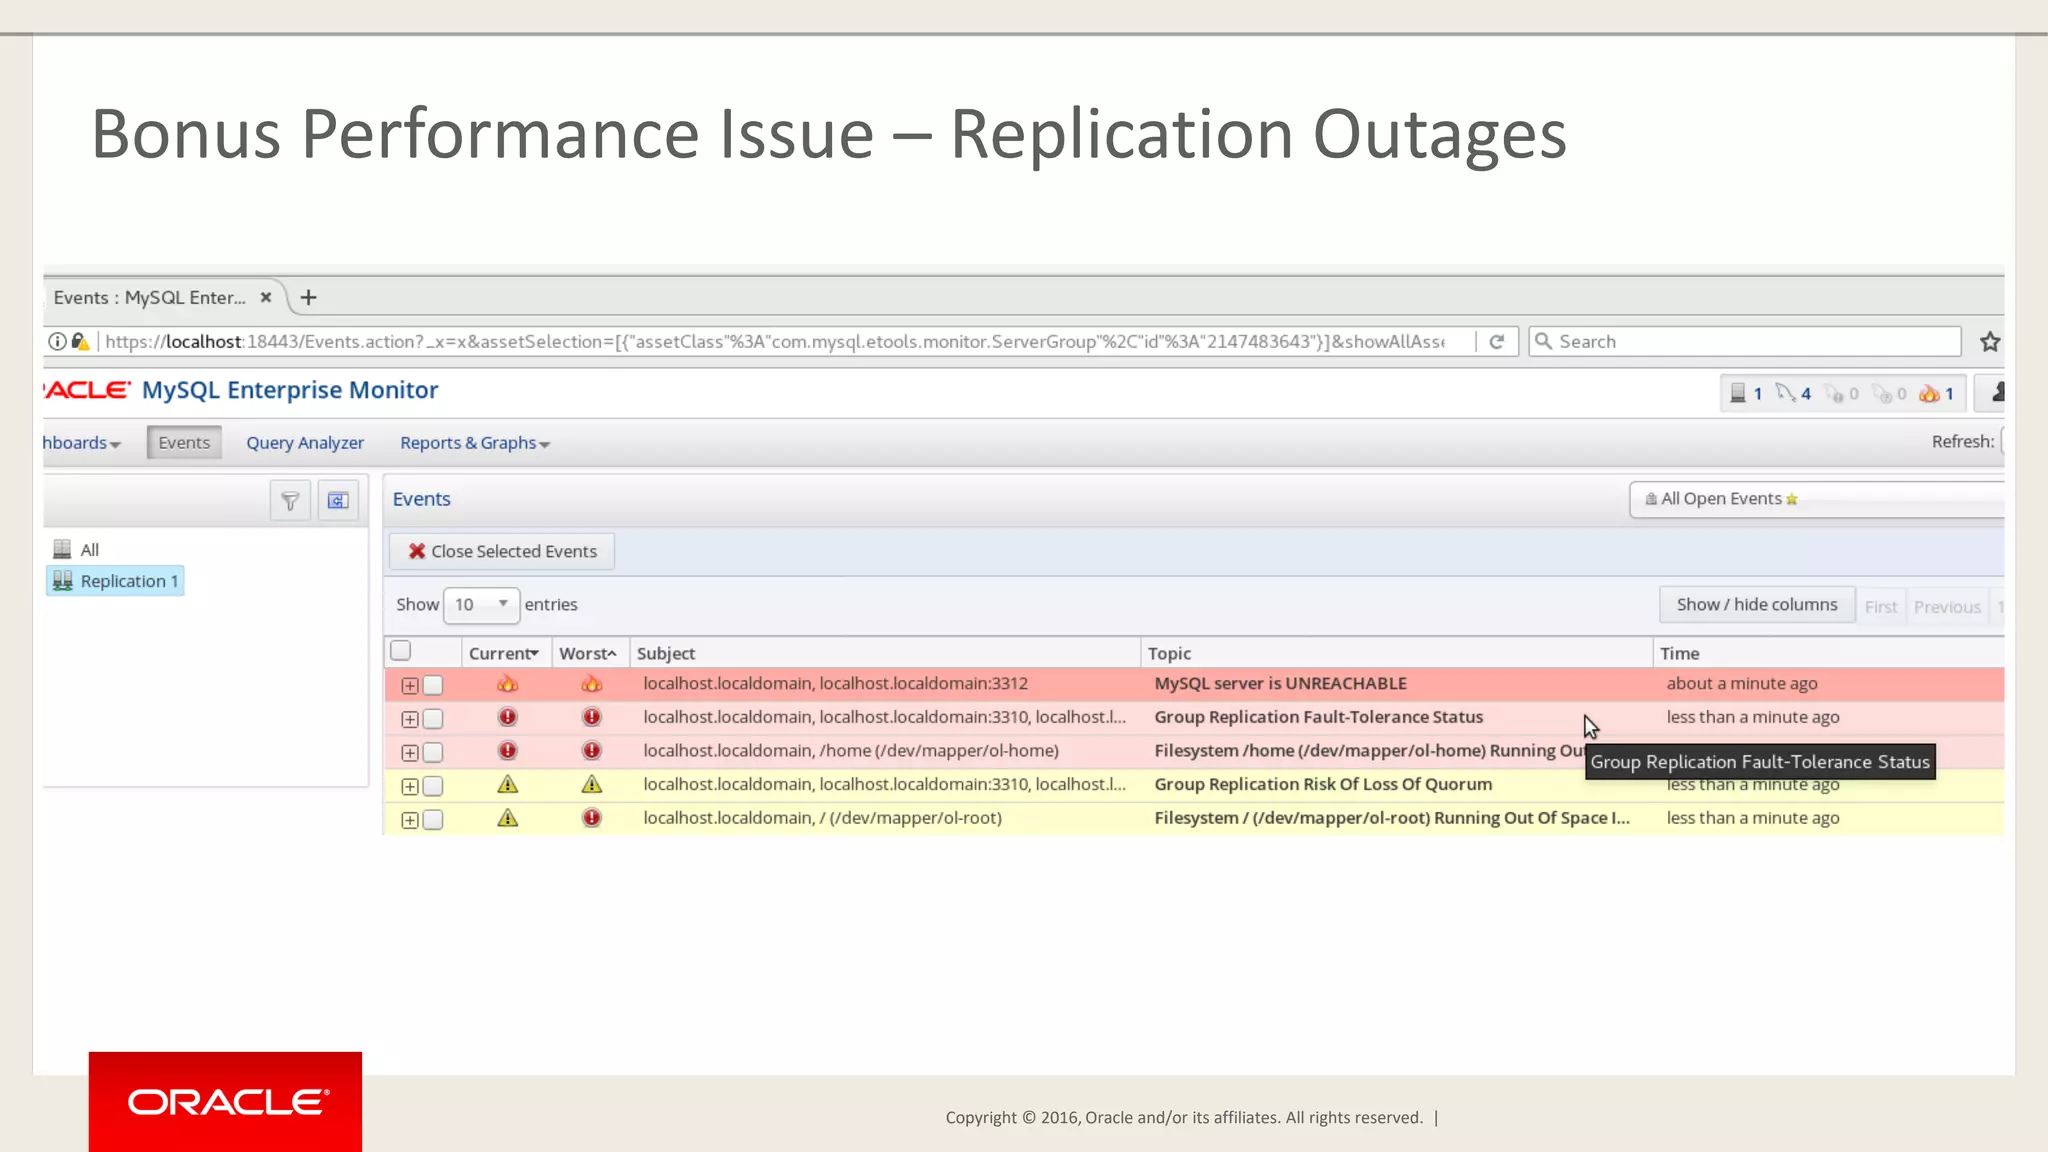Click current emergency flame icon for UNREACHABLE row

[508, 683]
